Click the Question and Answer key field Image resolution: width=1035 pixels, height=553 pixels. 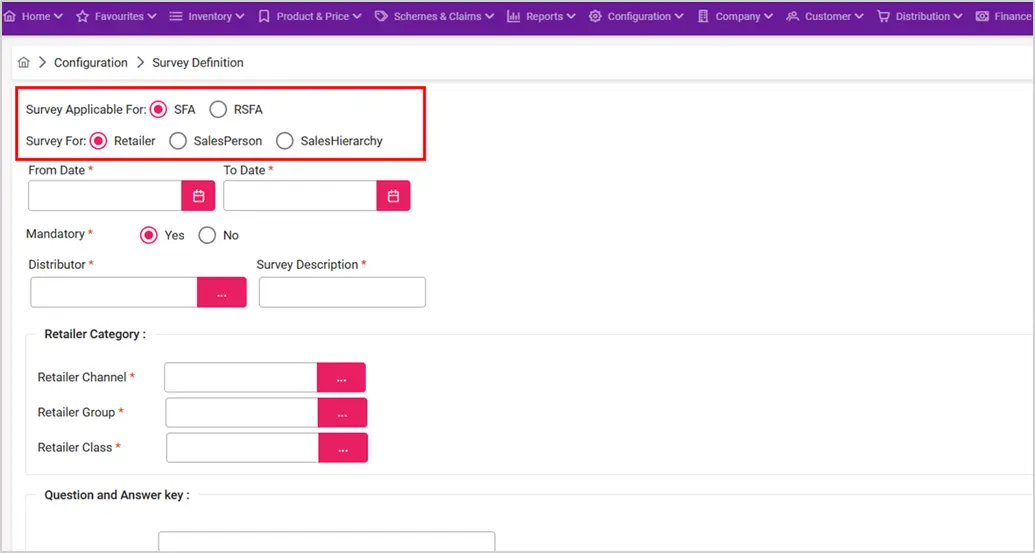point(327,541)
